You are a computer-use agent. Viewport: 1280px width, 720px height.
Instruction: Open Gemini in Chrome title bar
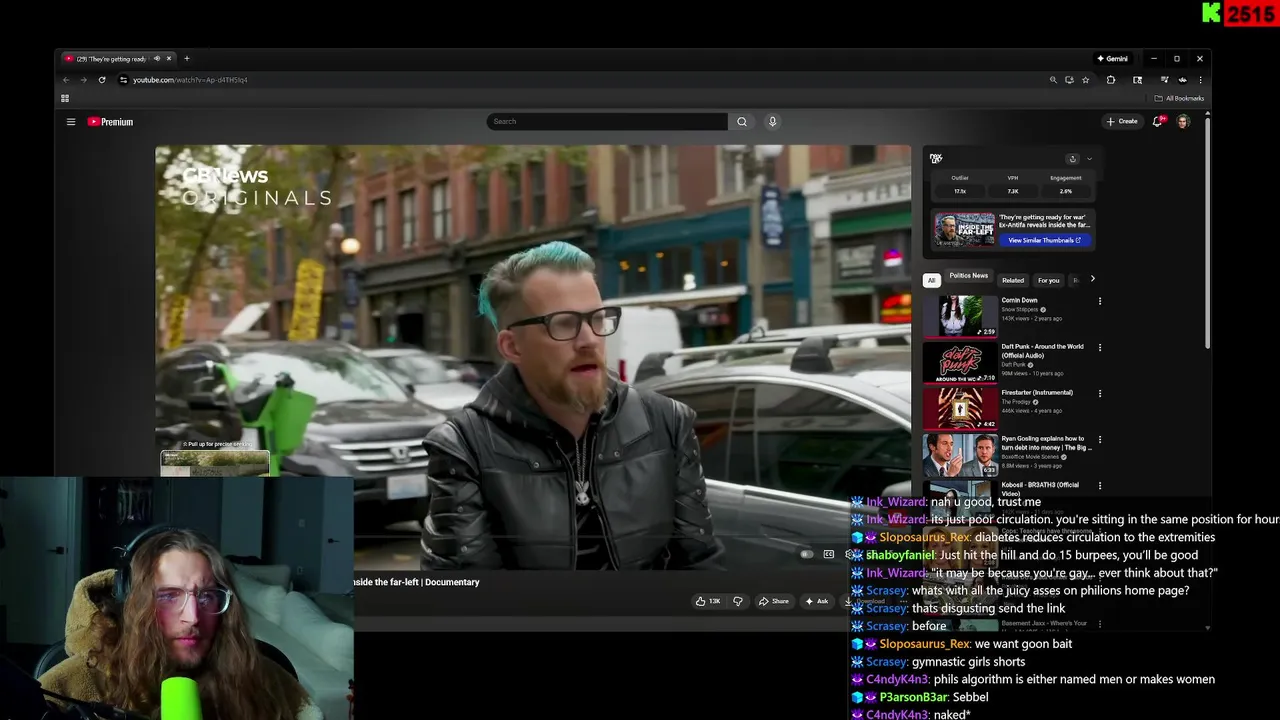coord(1112,59)
